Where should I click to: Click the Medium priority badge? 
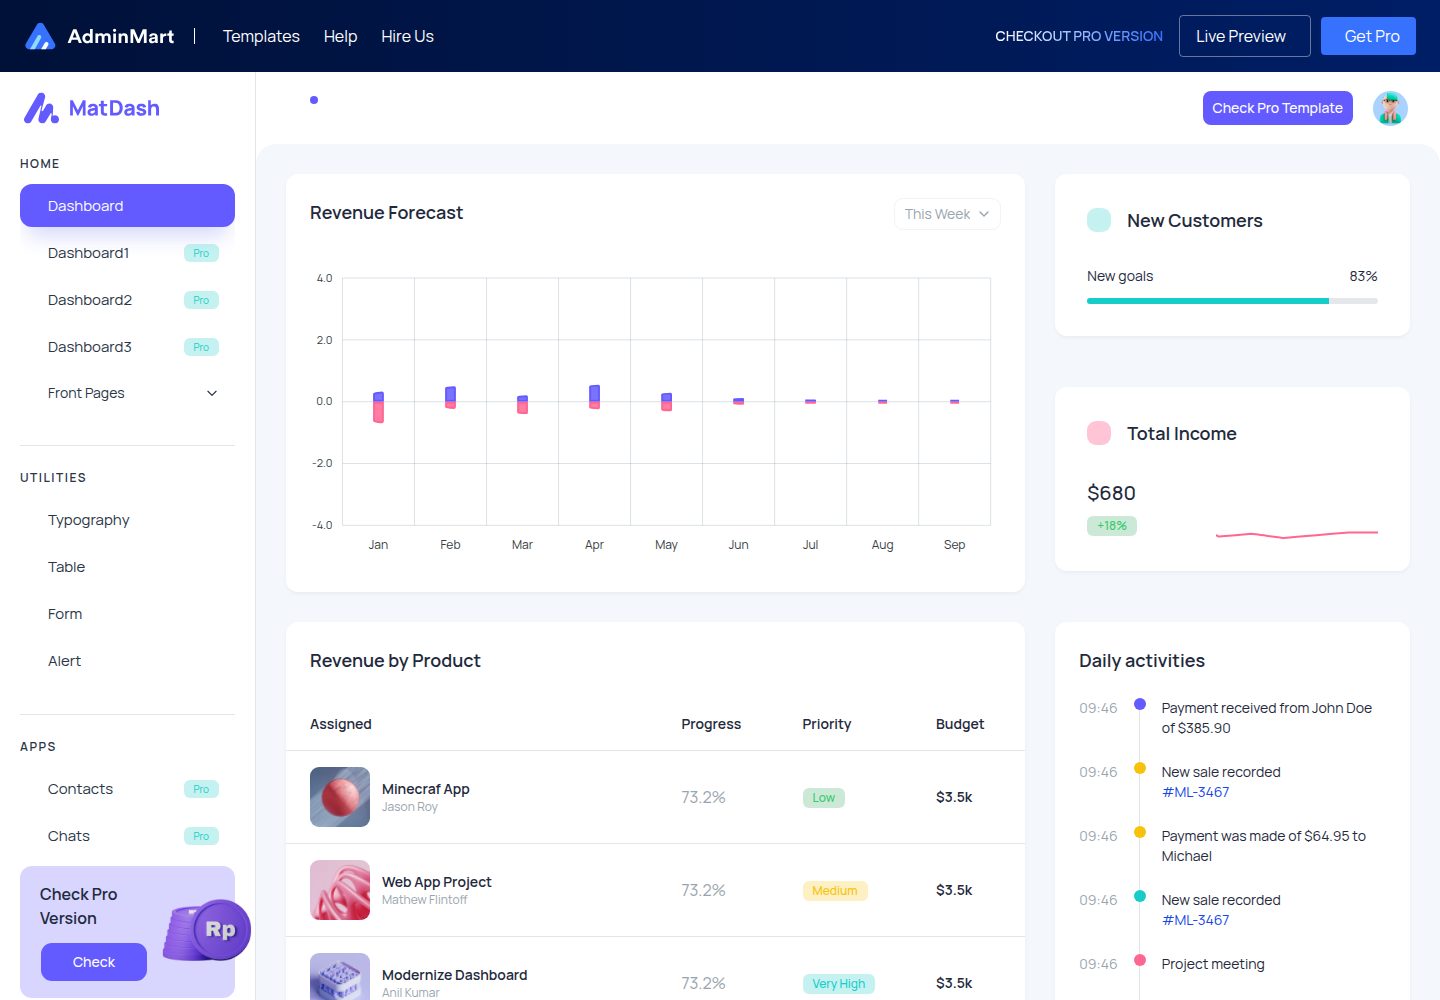[x=835, y=890]
